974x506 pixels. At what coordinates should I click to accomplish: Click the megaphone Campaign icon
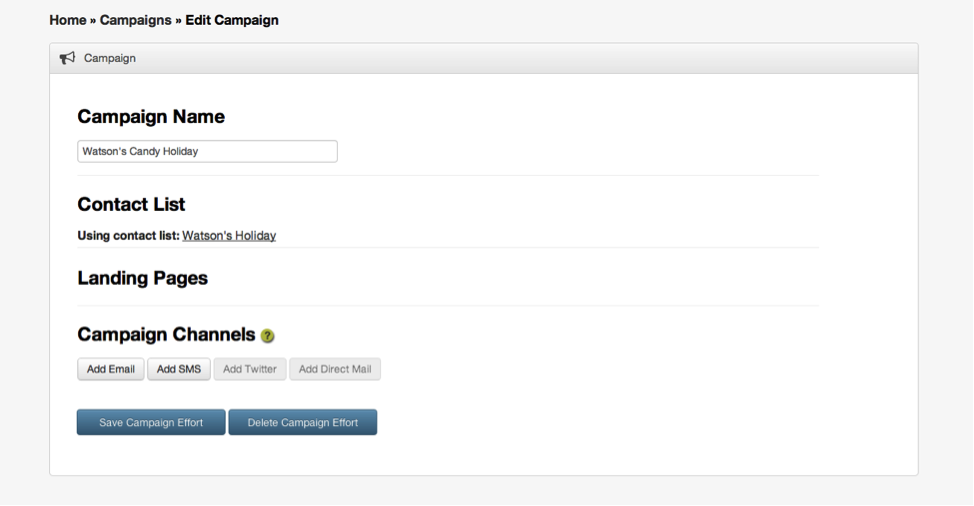[x=67, y=58]
